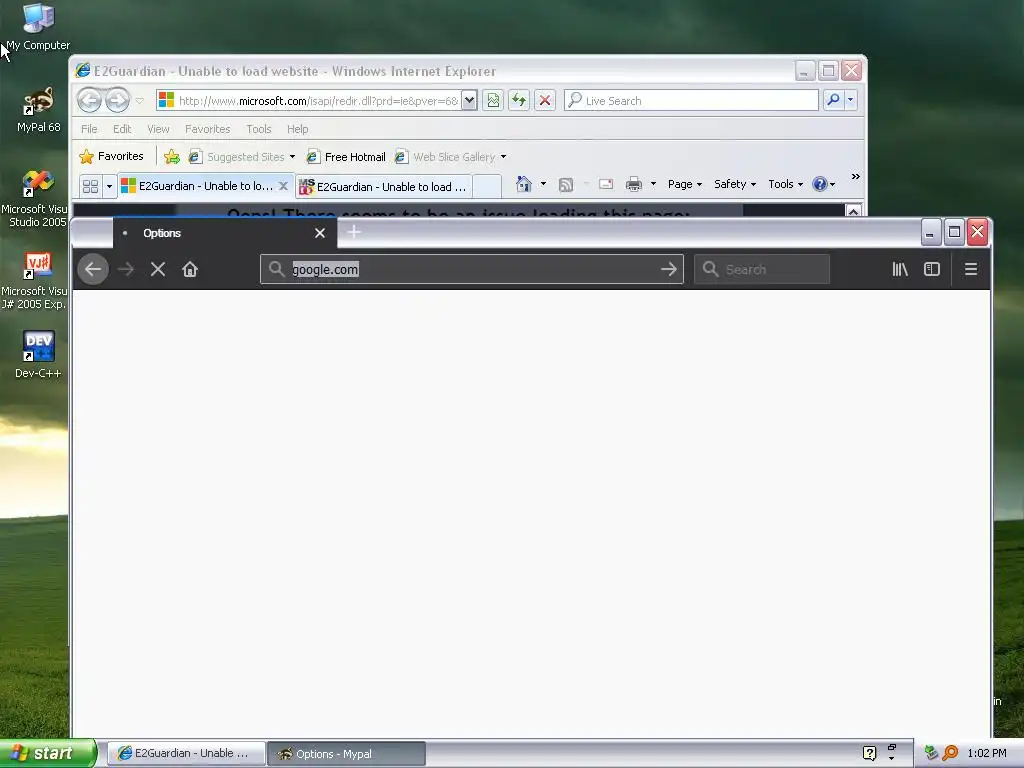Open IE recent pages dropdown arrow
The image size is (1024, 768).
[139, 101]
